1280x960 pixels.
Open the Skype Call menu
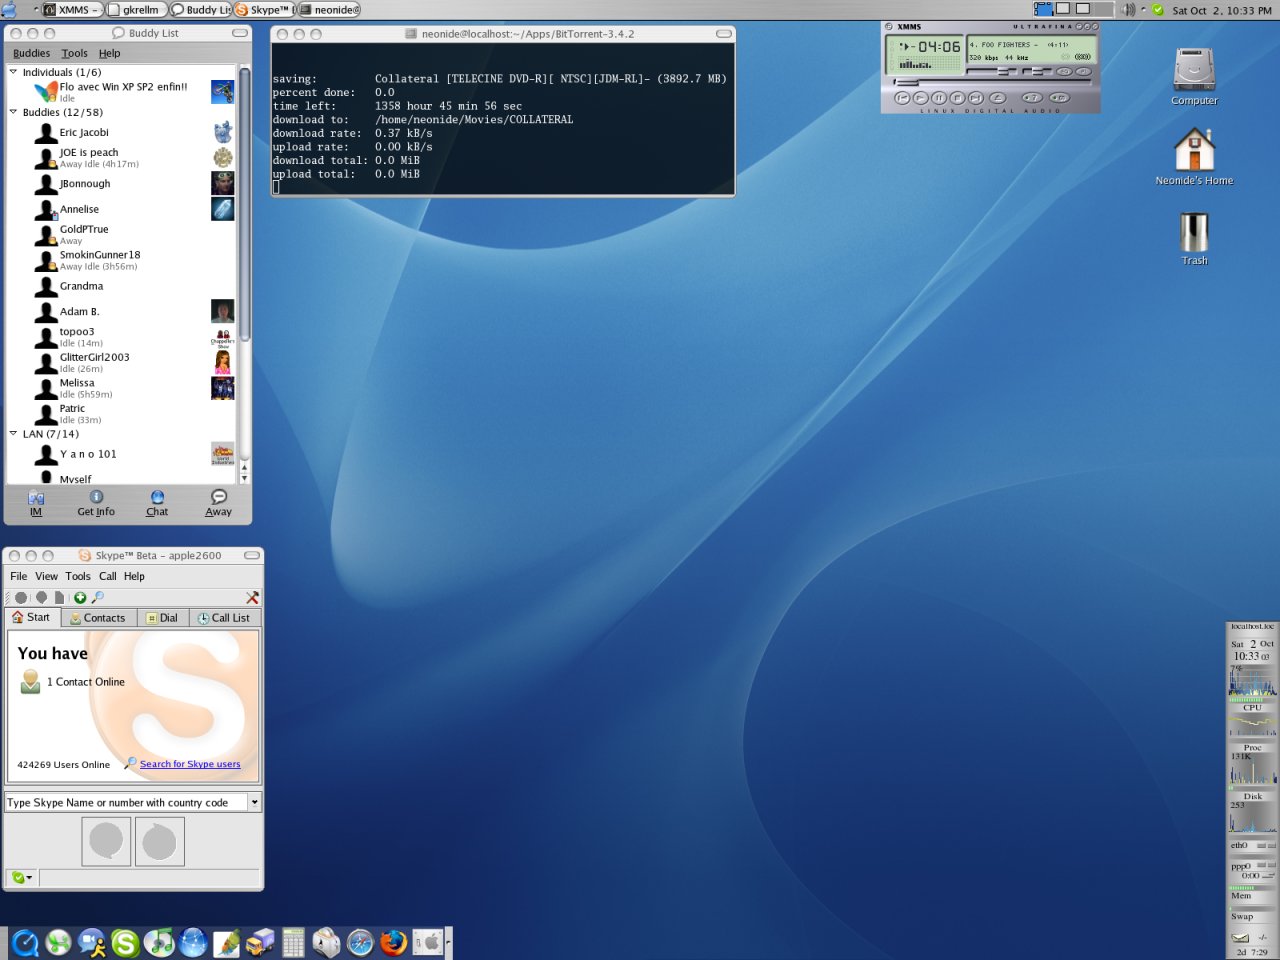(x=108, y=576)
